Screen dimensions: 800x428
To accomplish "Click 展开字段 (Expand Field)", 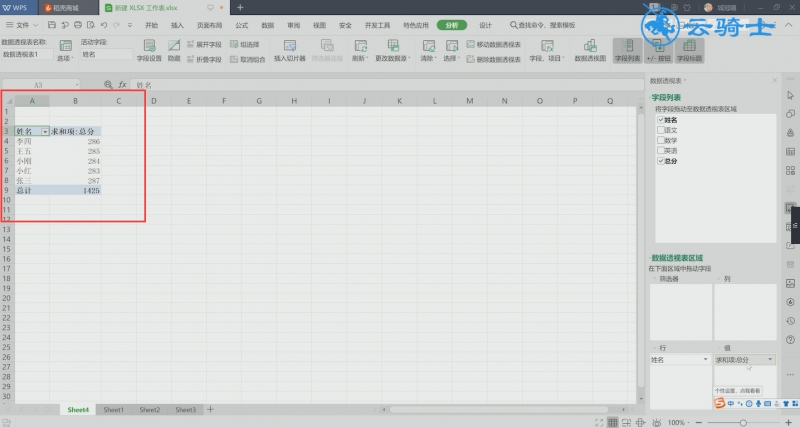I will click(204, 44).
